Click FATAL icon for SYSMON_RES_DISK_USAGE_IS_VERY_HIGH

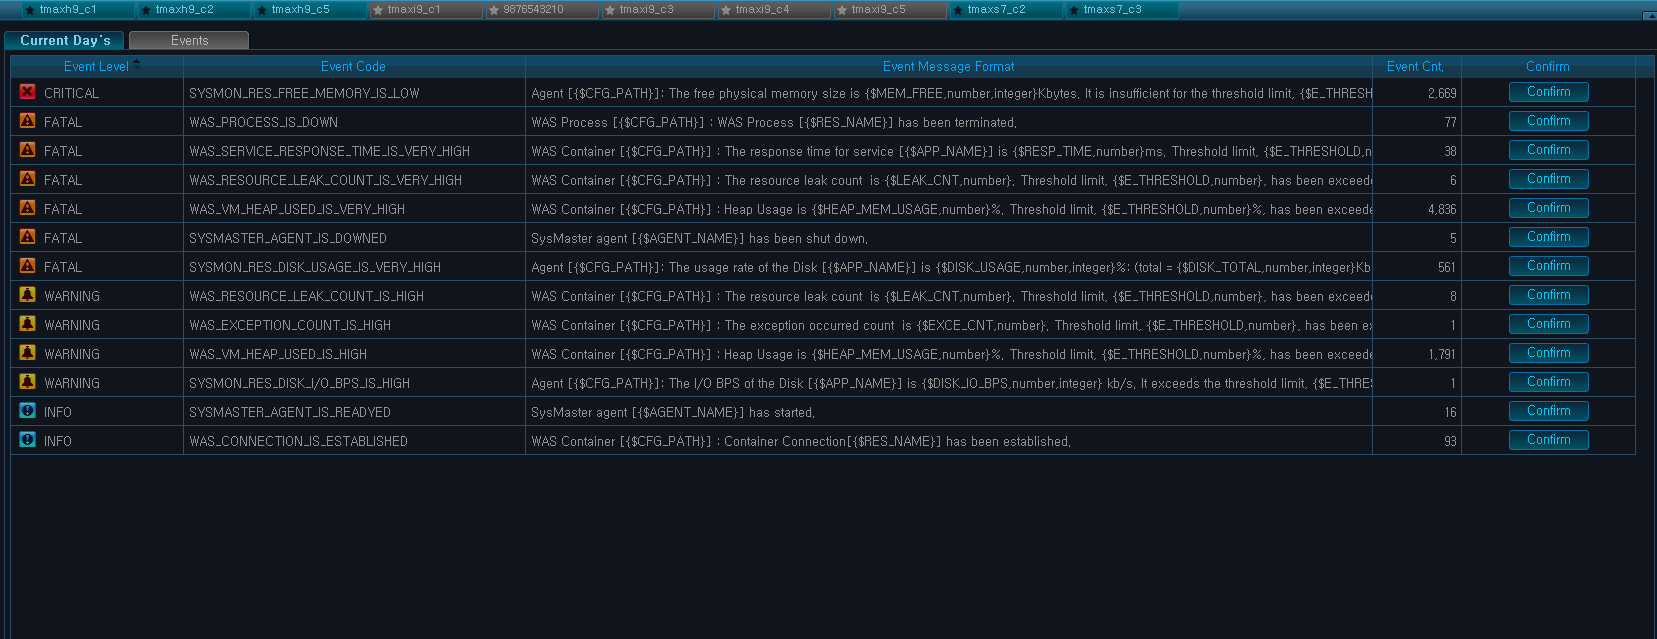(x=27, y=266)
